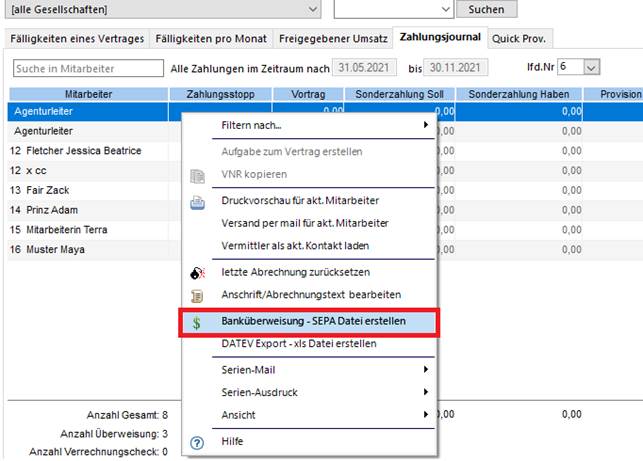The image size is (643, 461).
Task: Click the bomb icon for letzte Abrechnung zurücksetzen
Action: [197, 272]
